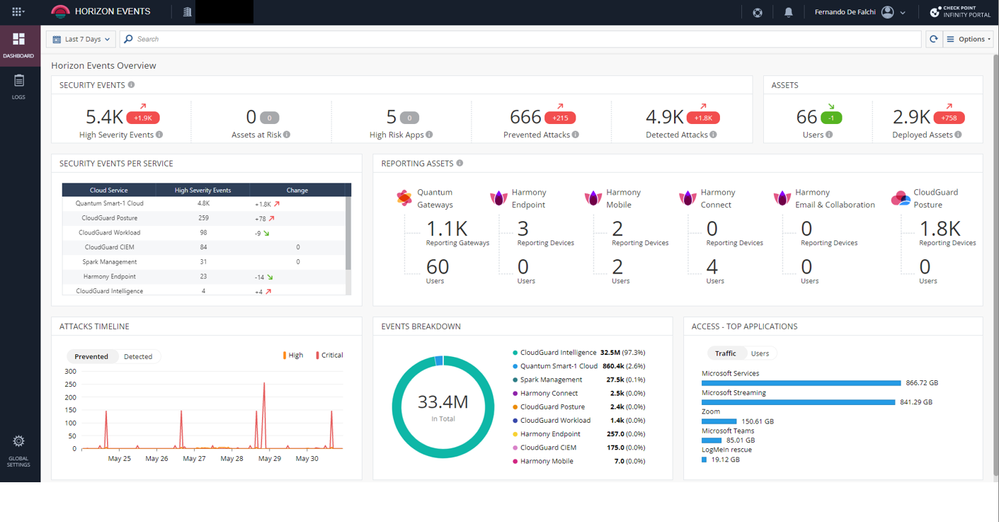Click the building tenant icon
This screenshot has width=999, height=522.
pyautogui.click(x=187, y=12)
